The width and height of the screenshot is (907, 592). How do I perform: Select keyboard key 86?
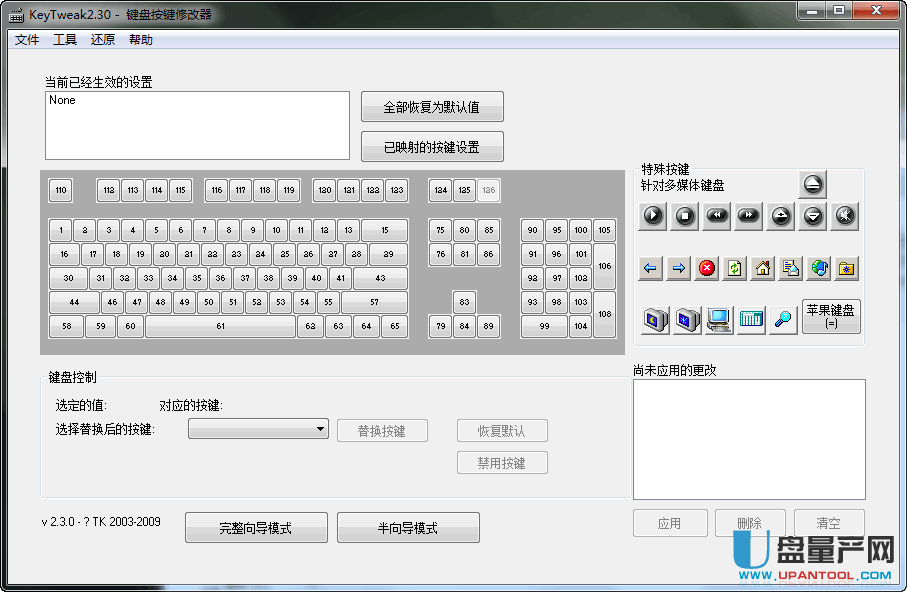(x=489, y=254)
